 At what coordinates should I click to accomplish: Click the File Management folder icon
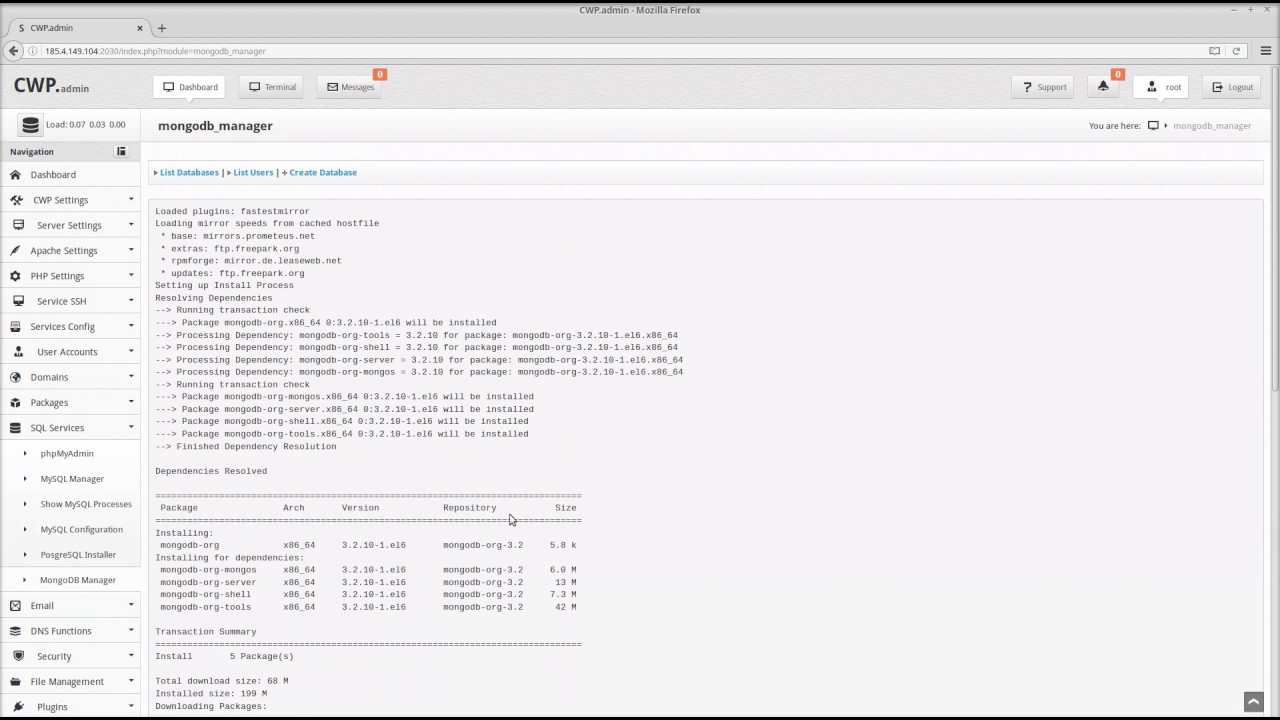pos(15,681)
